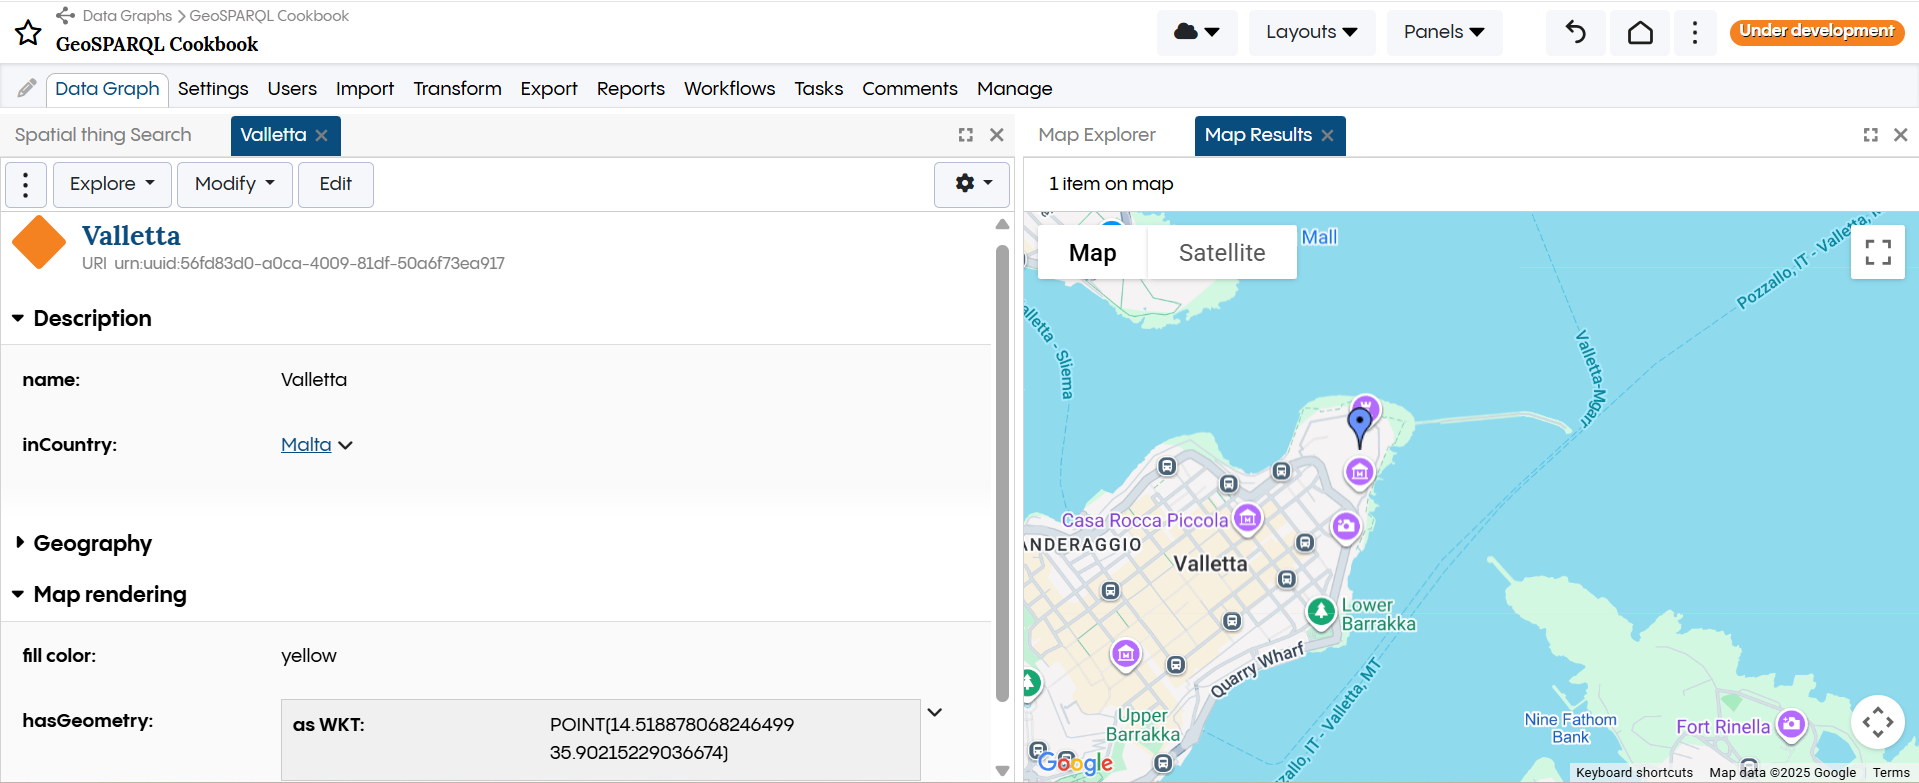Open the gear settings dropdown
The width and height of the screenshot is (1919, 783).
(972, 184)
